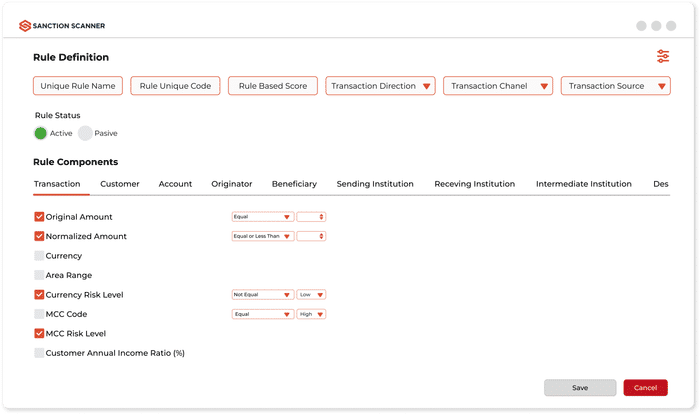Check Customer Annual Income Ratio checkbox
Viewport: 700px width, 414px height.
click(39, 353)
